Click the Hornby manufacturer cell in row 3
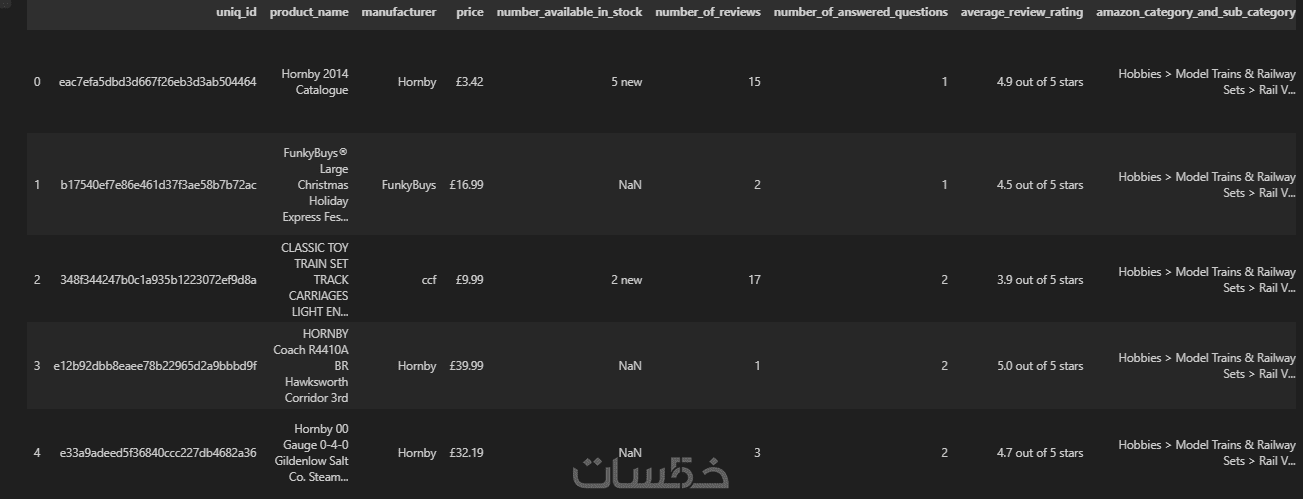This screenshot has width=1303, height=499. (417, 366)
